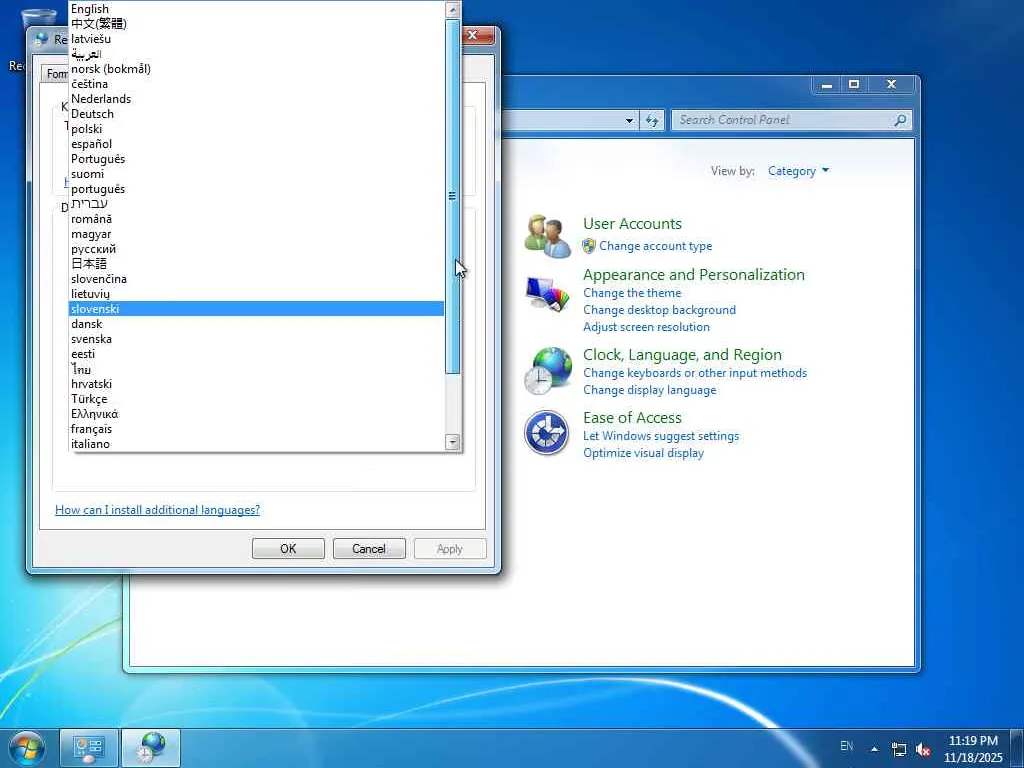1024x768 pixels.
Task: Choose italiano at the list bottom
Action: click(x=256, y=444)
